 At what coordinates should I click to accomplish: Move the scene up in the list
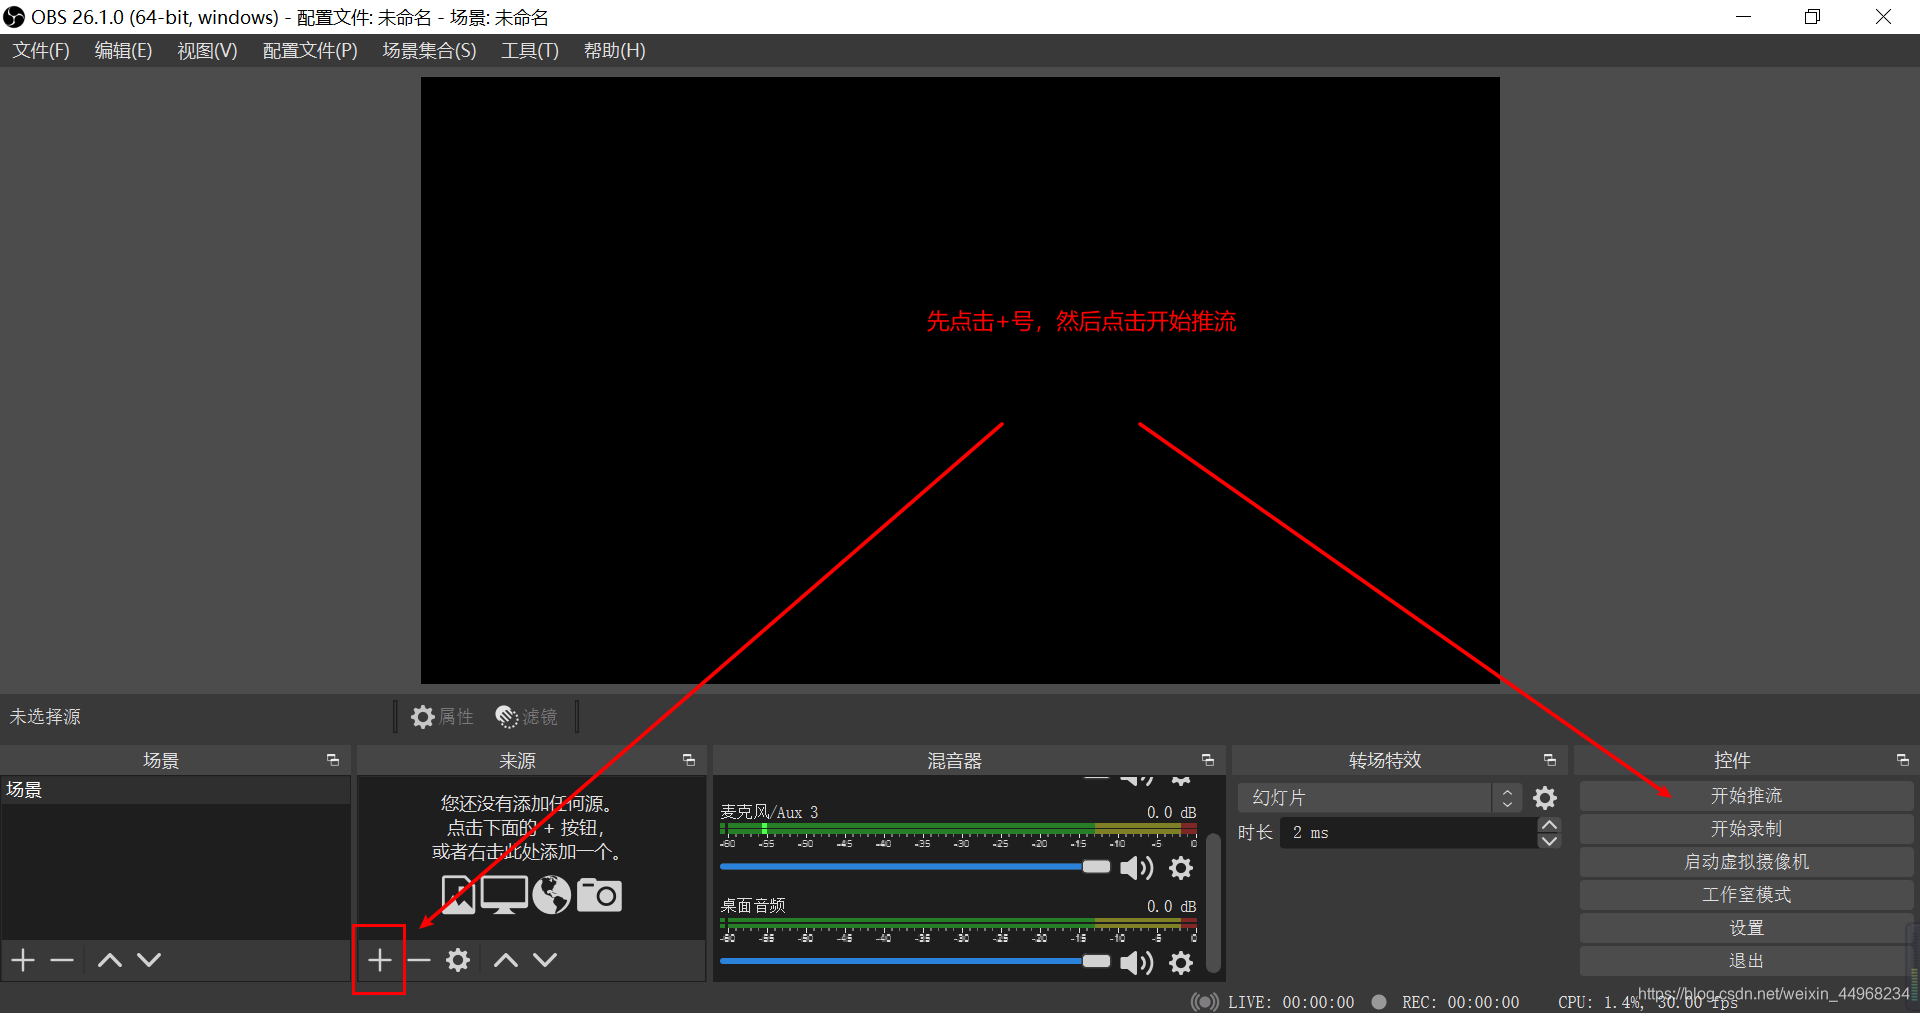click(110, 960)
